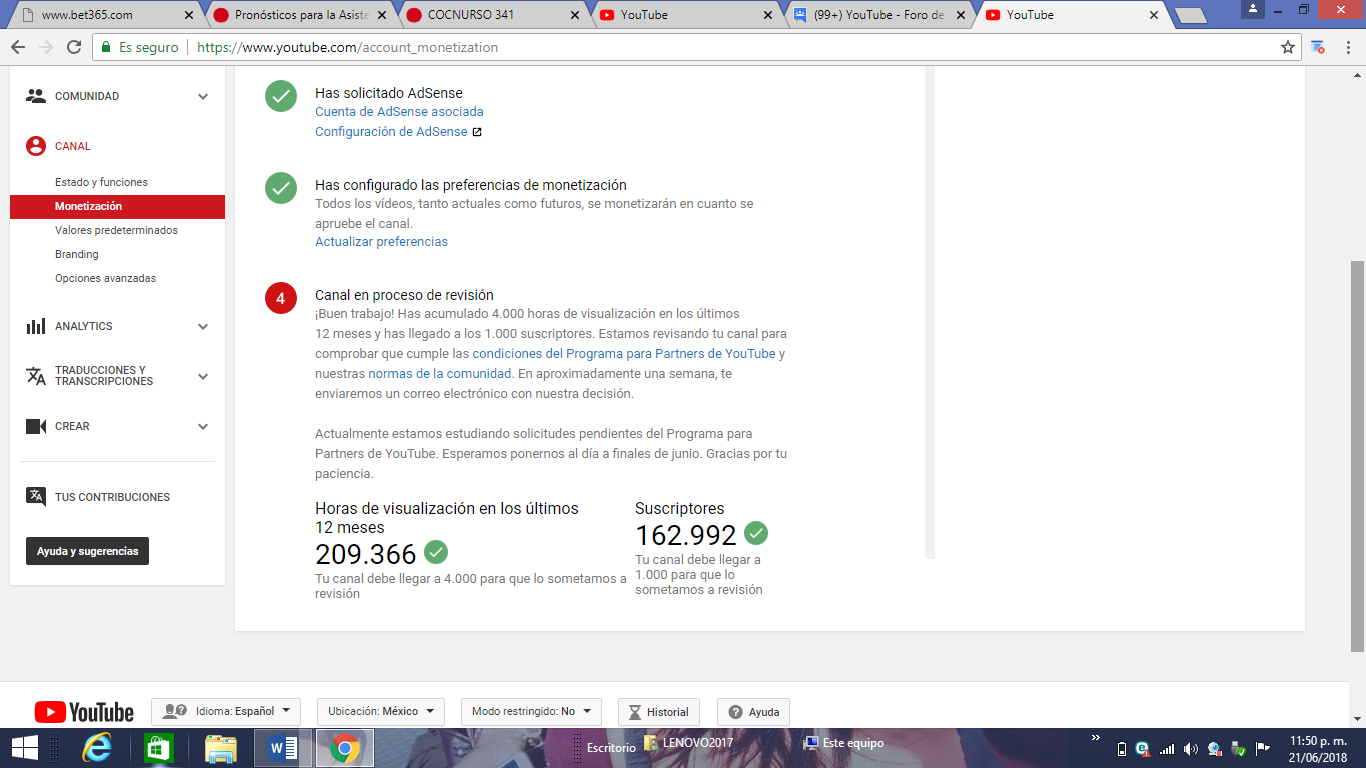Click the Actualizar preferencias link
Viewport: 1366px width, 768px height.
click(381, 242)
